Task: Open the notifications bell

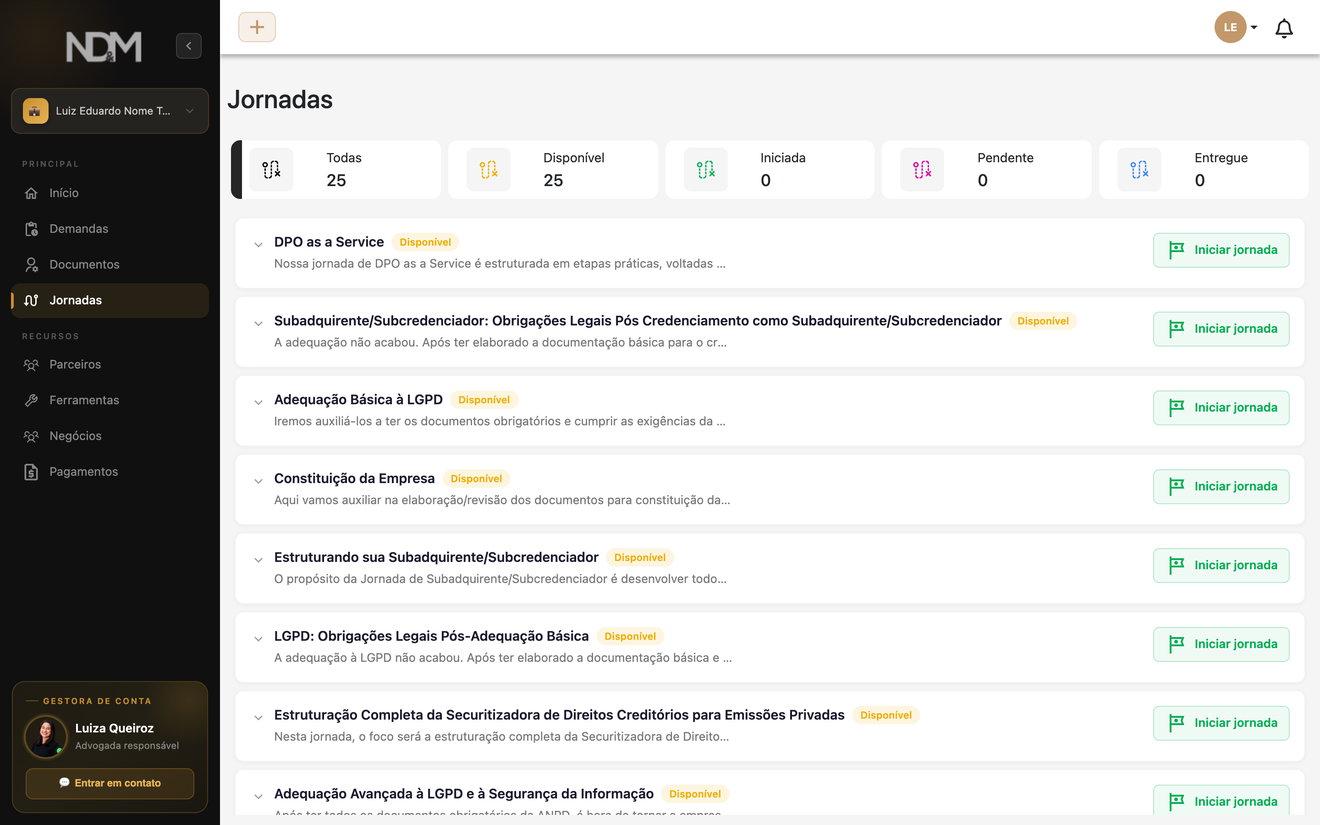Action: point(1284,28)
